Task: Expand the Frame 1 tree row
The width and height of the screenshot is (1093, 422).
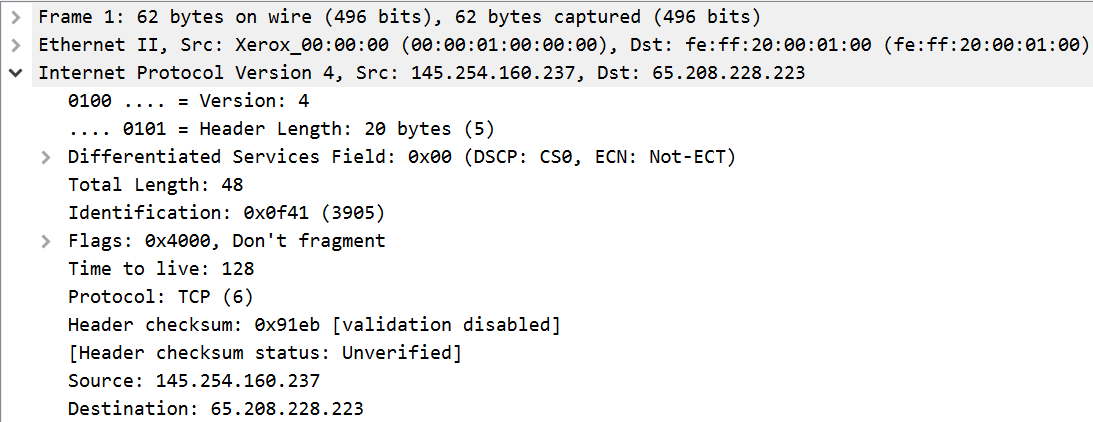Action: [15, 17]
